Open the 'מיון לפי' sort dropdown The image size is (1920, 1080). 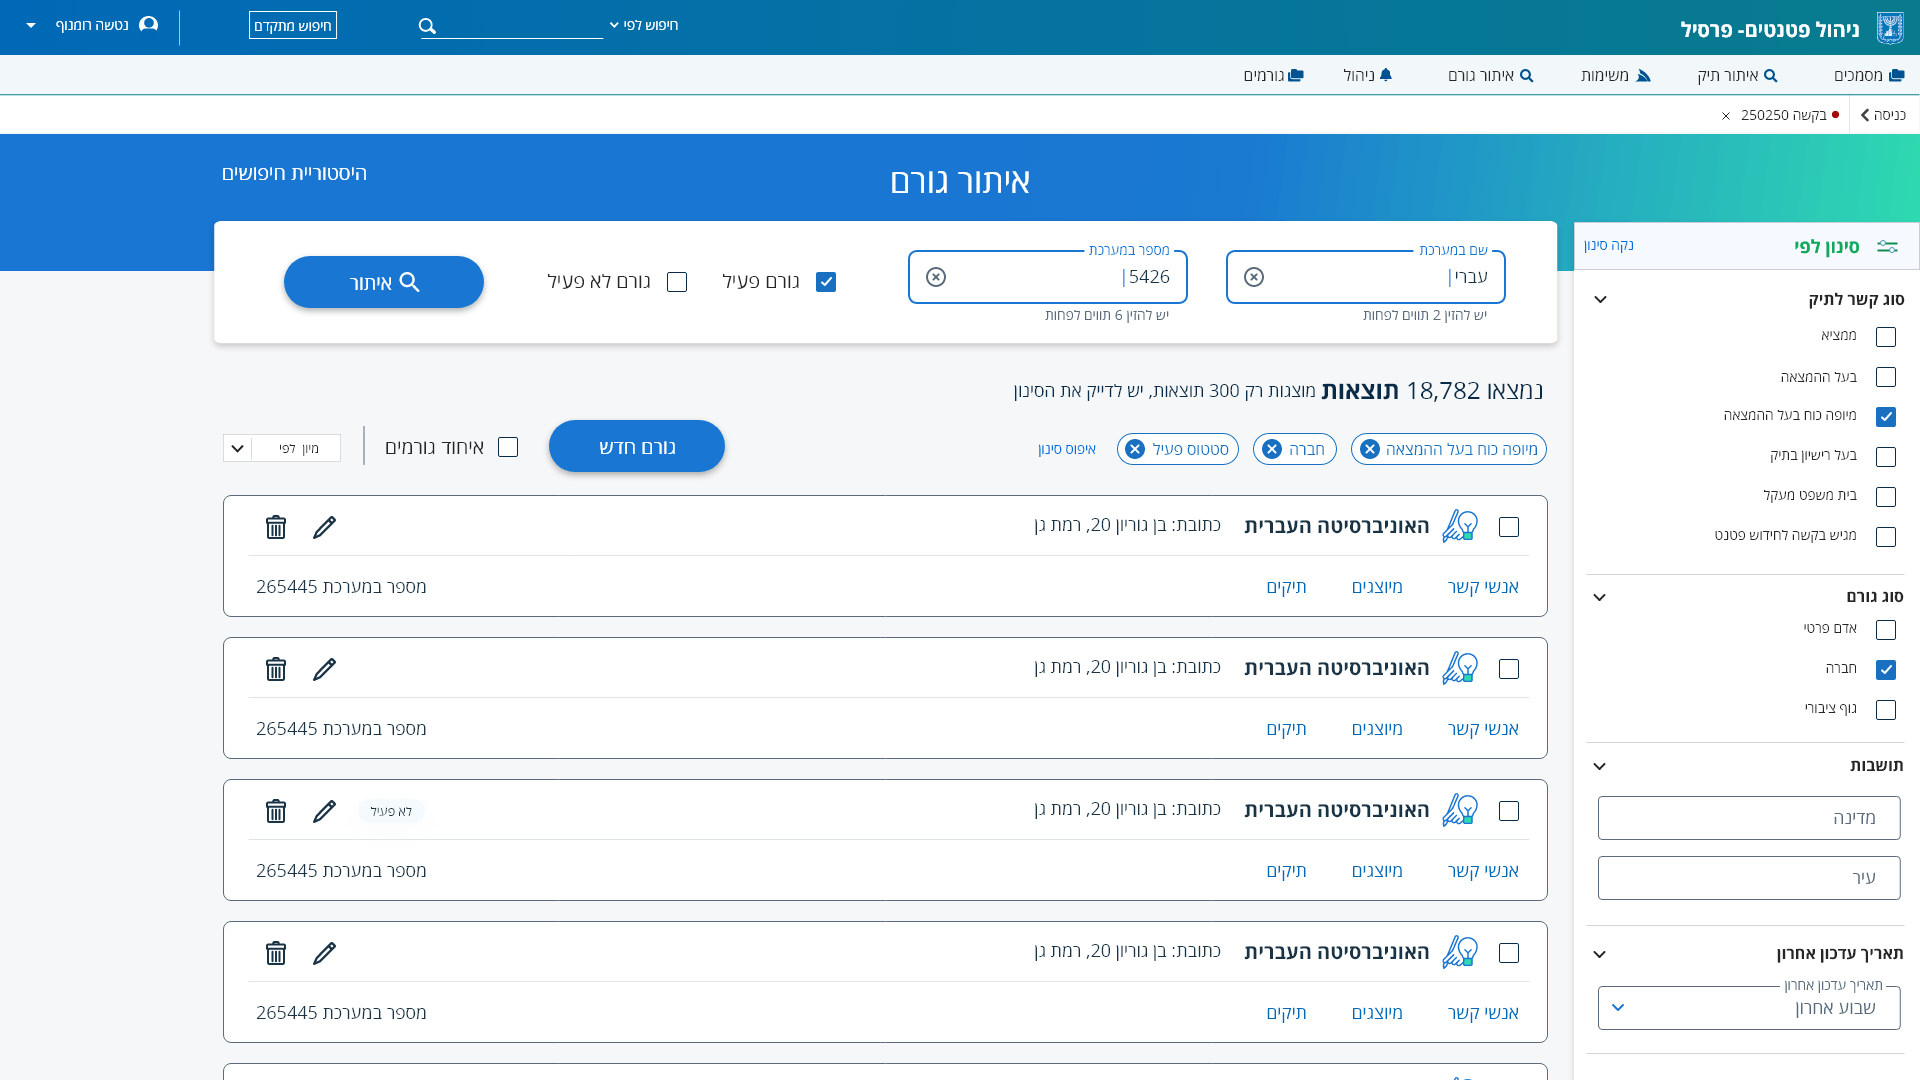pos(282,448)
